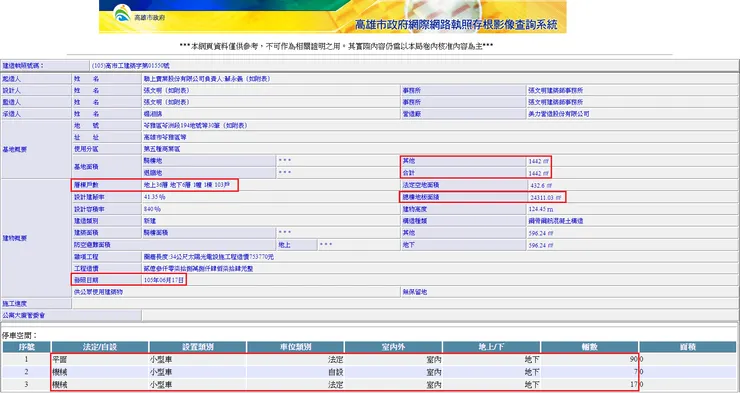Click the value 第五種商業區
This screenshot has width=740, height=393.
pos(161,149)
